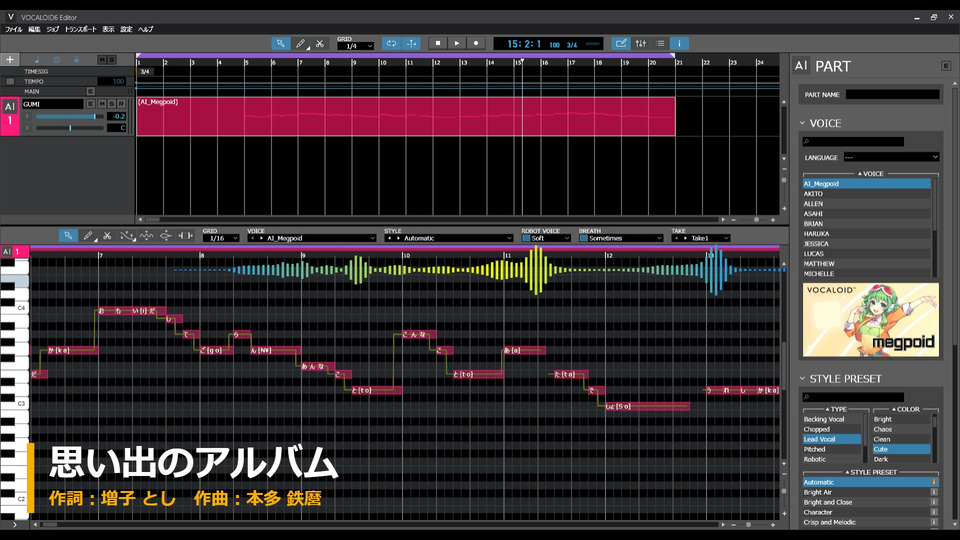
Task: Toggle auto-scroll button next to loop
Action: coord(411,43)
